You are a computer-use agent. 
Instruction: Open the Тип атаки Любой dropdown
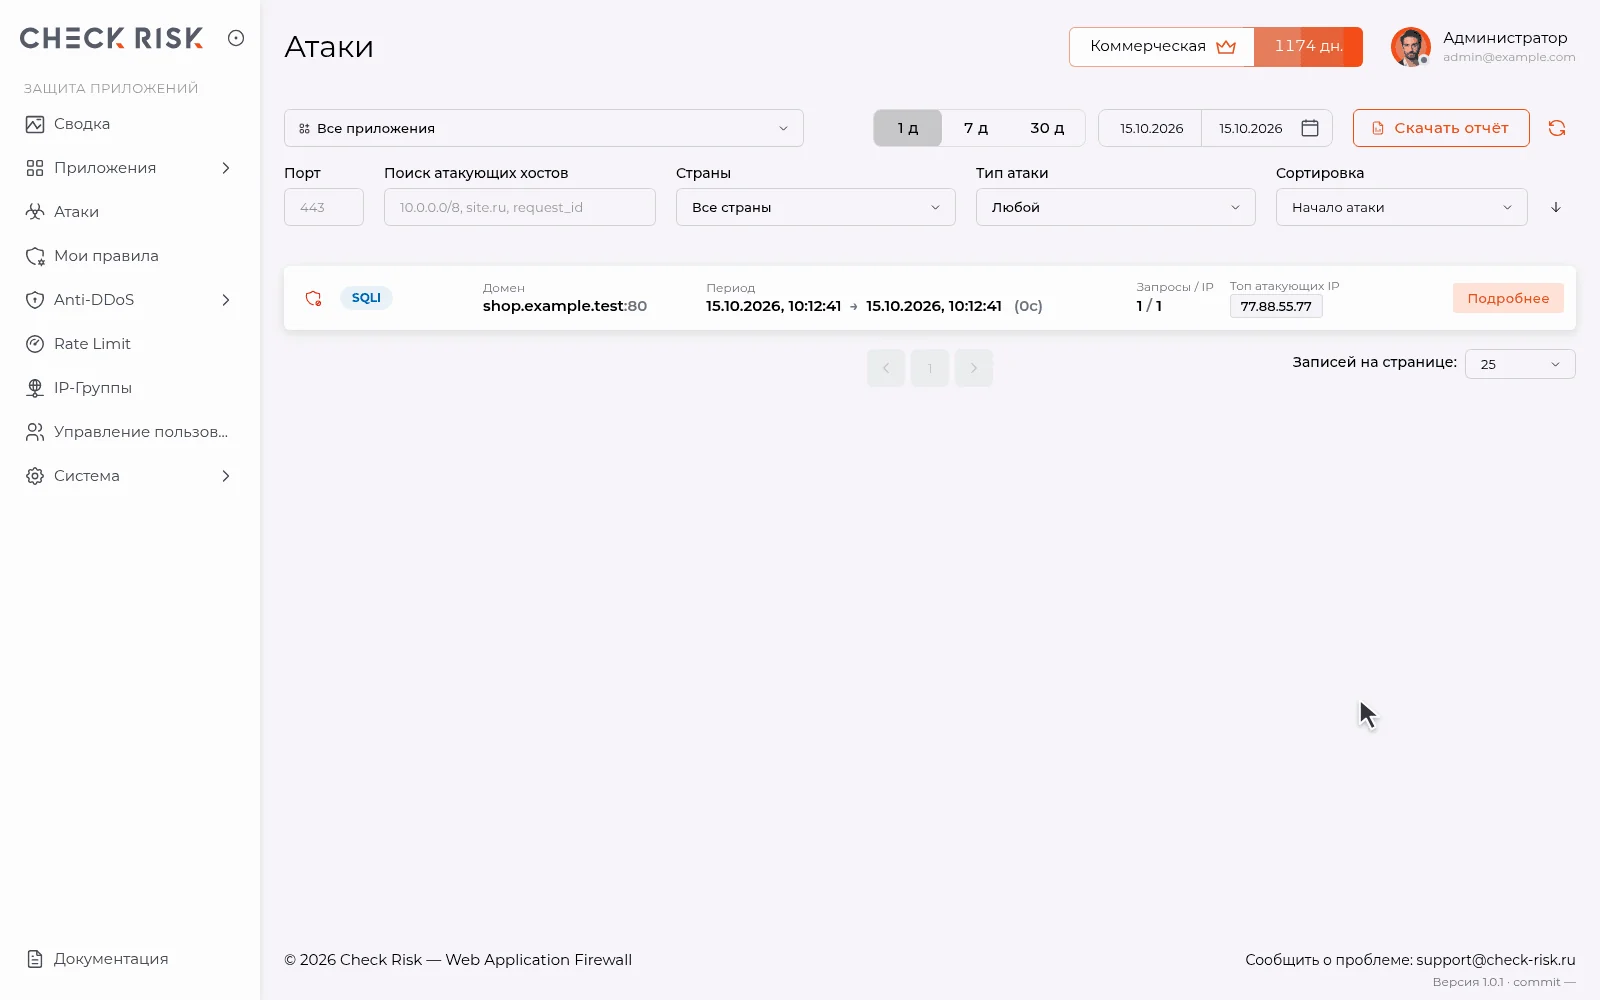pos(1116,207)
